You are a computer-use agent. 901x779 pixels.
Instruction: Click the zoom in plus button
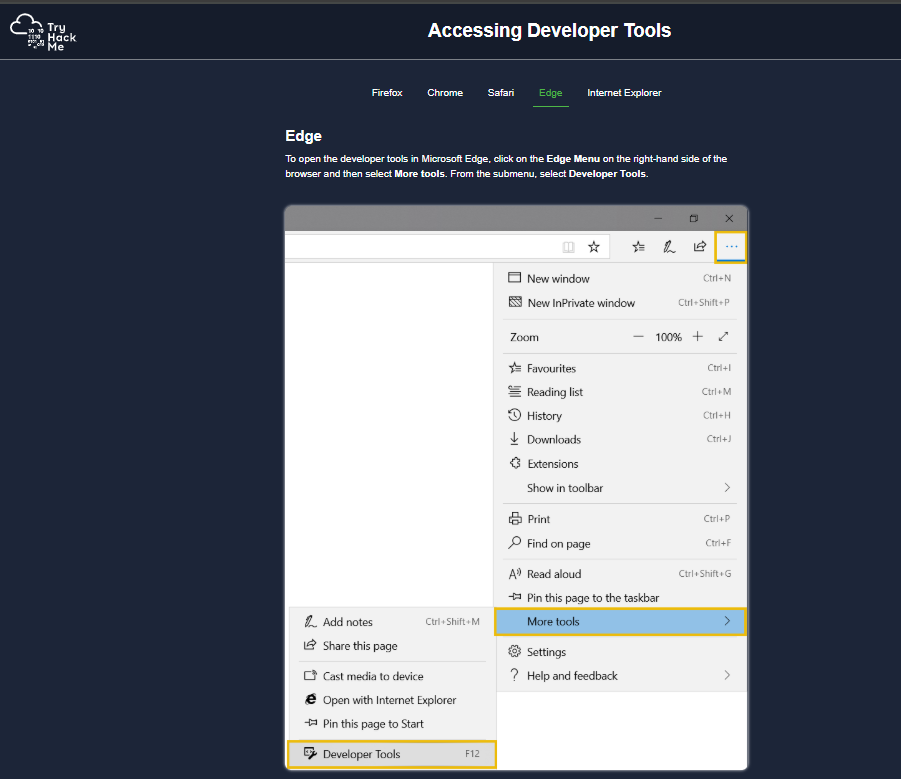[698, 337]
